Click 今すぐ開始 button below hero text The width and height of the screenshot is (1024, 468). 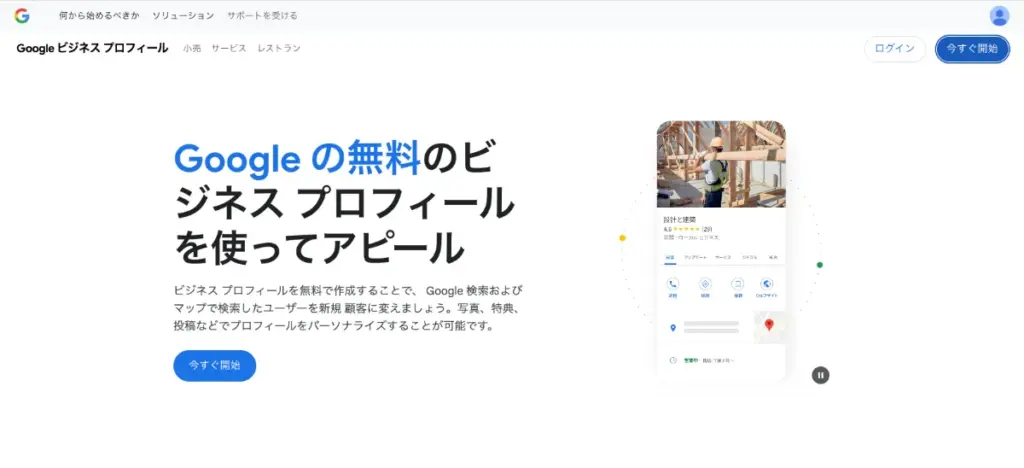[214, 365]
